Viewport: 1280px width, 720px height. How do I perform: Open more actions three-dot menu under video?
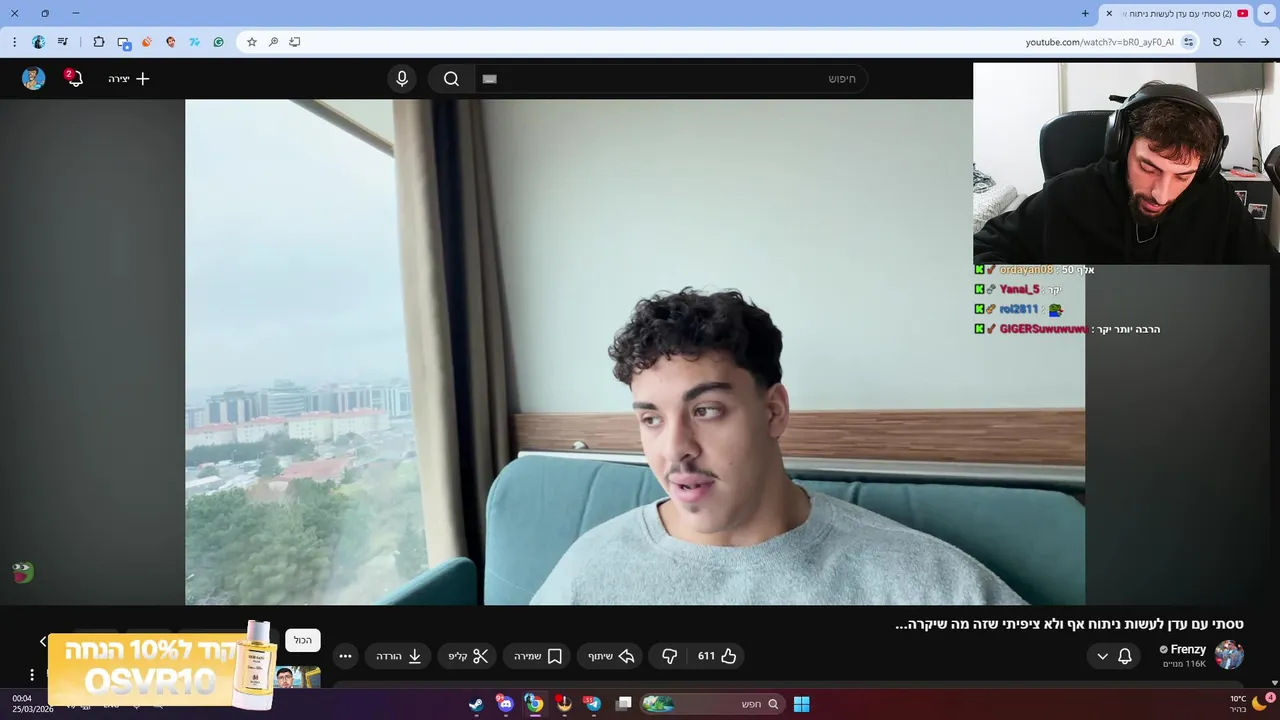345,656
